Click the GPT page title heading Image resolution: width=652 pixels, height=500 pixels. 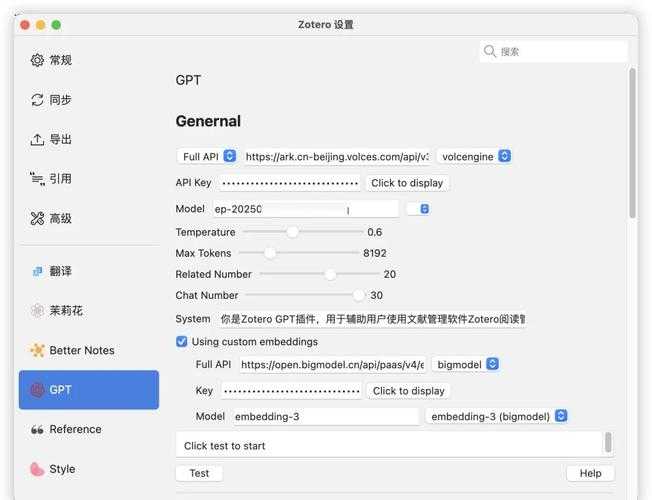(188, 80)
